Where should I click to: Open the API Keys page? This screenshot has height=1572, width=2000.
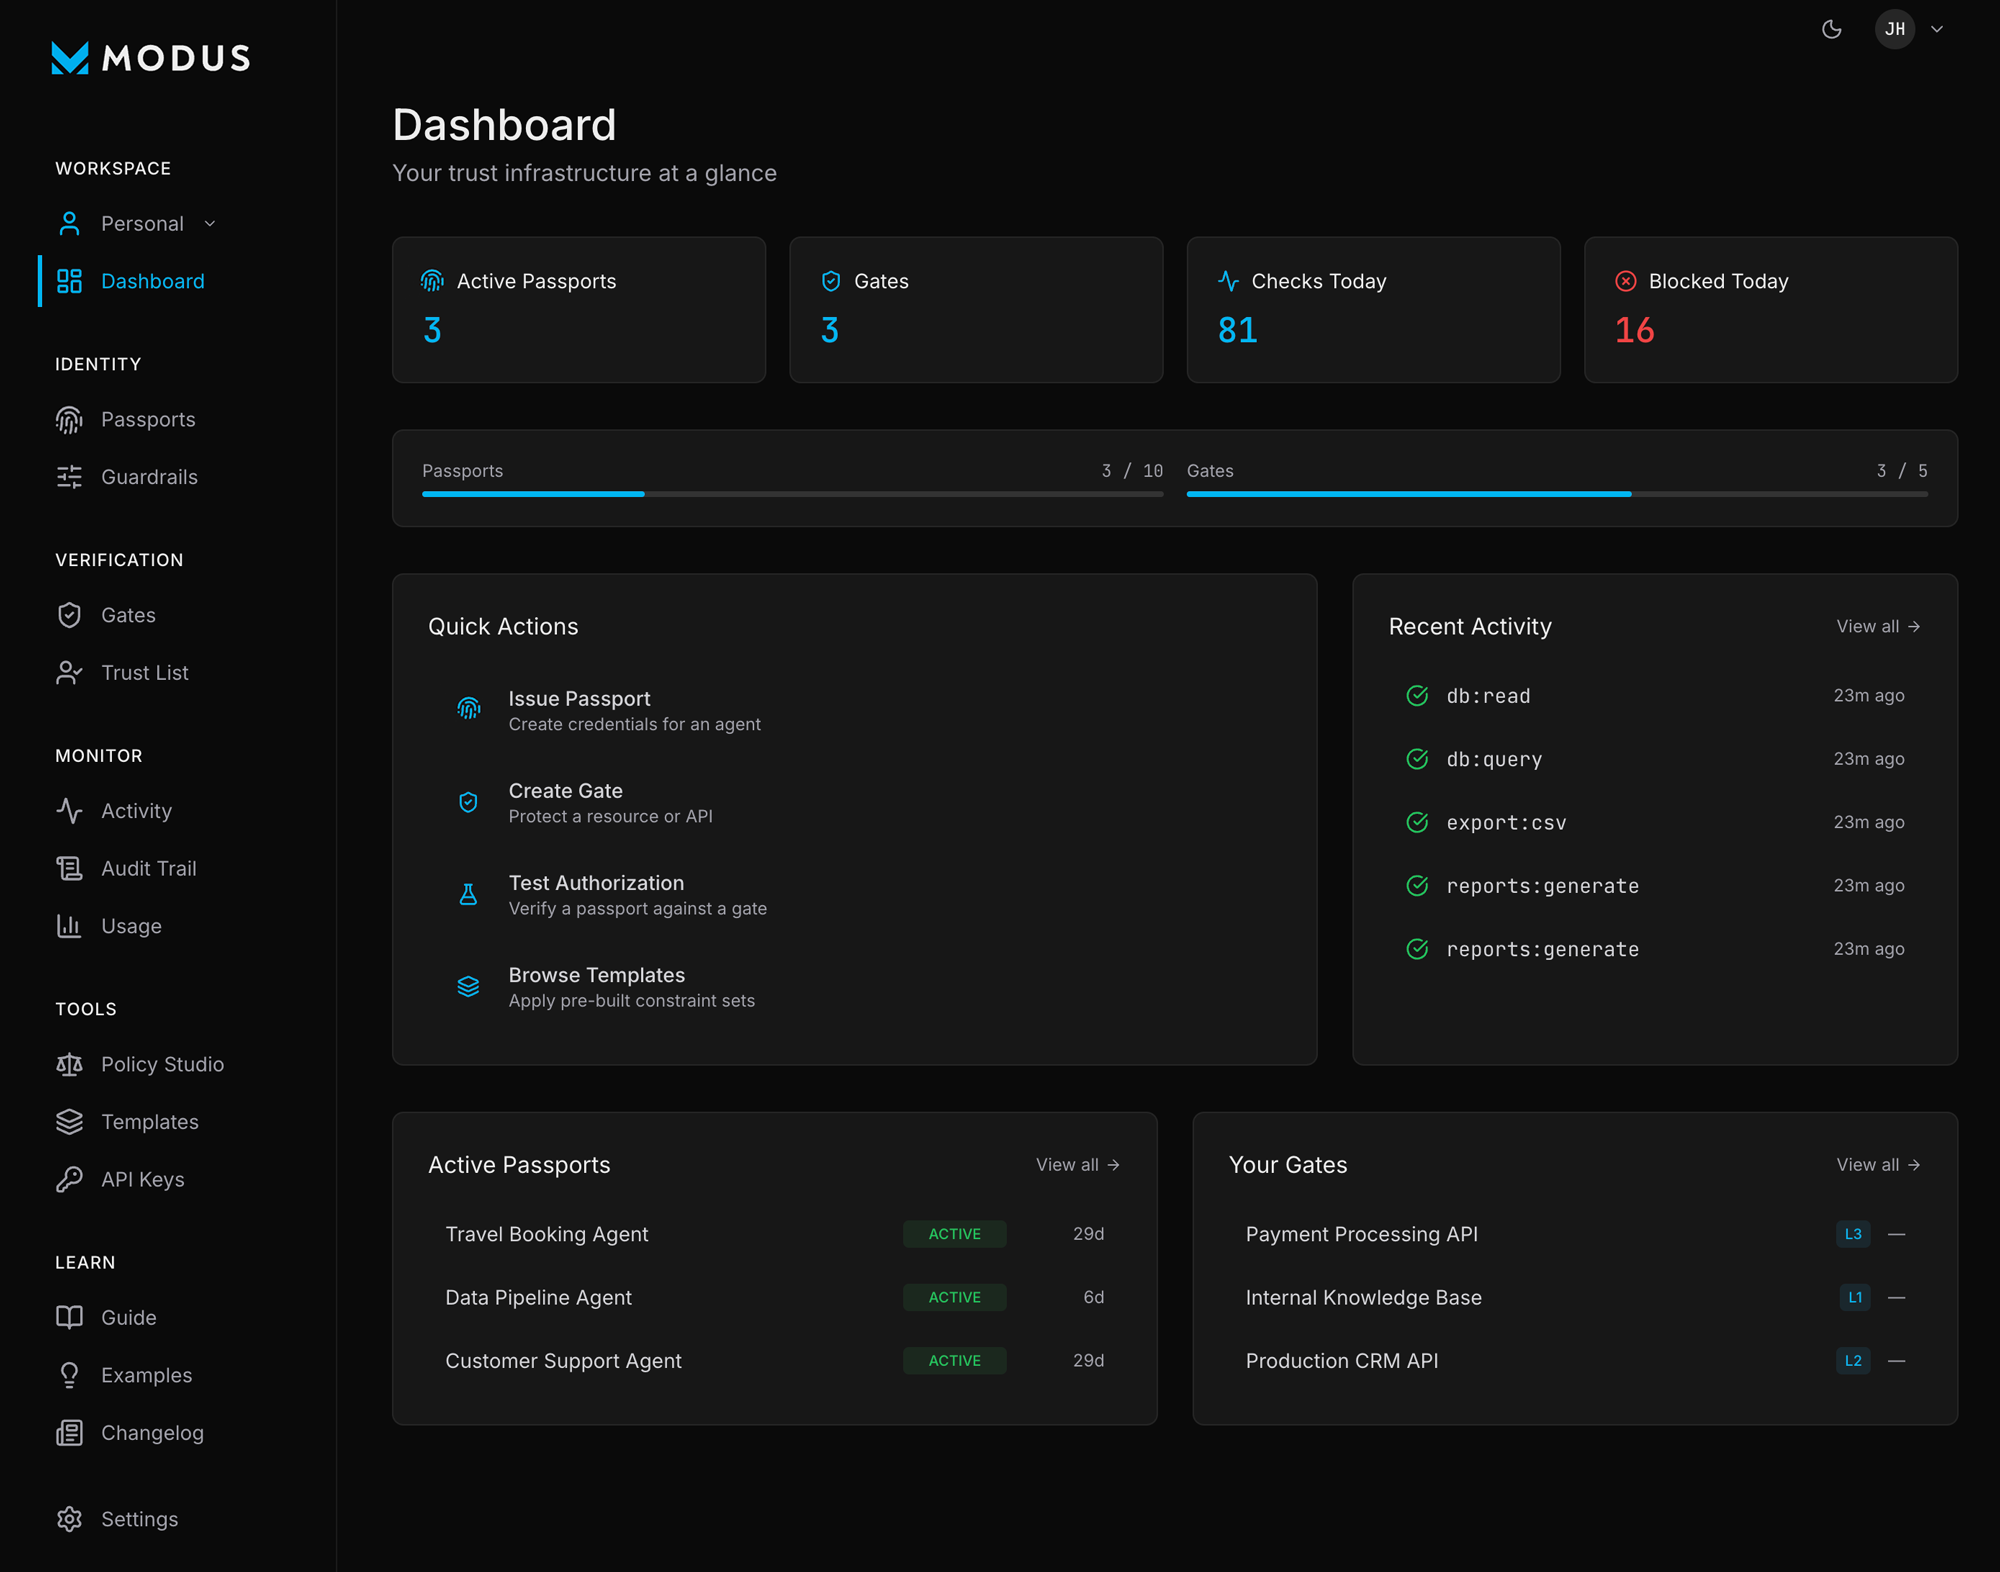click(141, 1179)
